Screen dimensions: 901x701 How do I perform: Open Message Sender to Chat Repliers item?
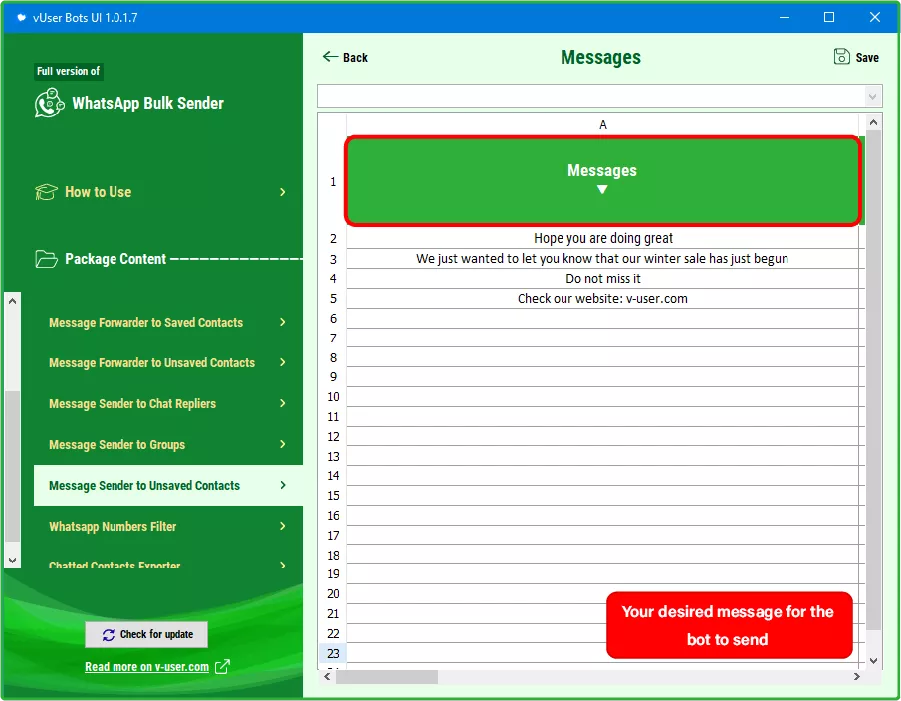(x=132, y=404)
